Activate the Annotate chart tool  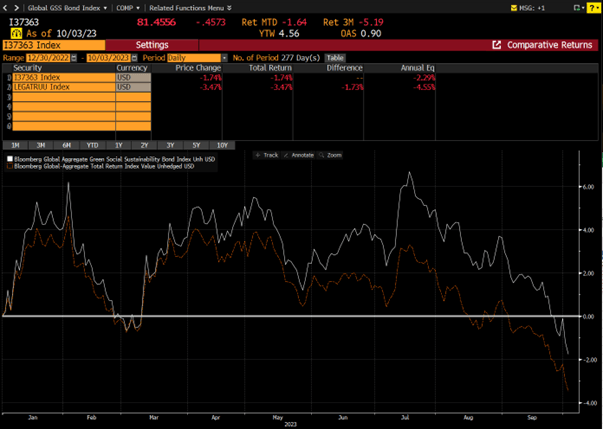(x=299, y=155)
